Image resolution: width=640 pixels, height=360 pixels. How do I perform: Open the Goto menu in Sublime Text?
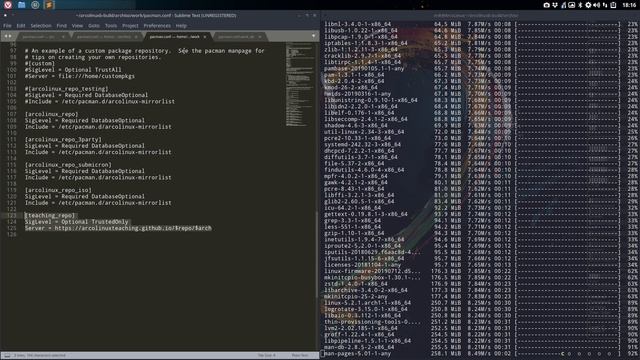click(94, 26)
